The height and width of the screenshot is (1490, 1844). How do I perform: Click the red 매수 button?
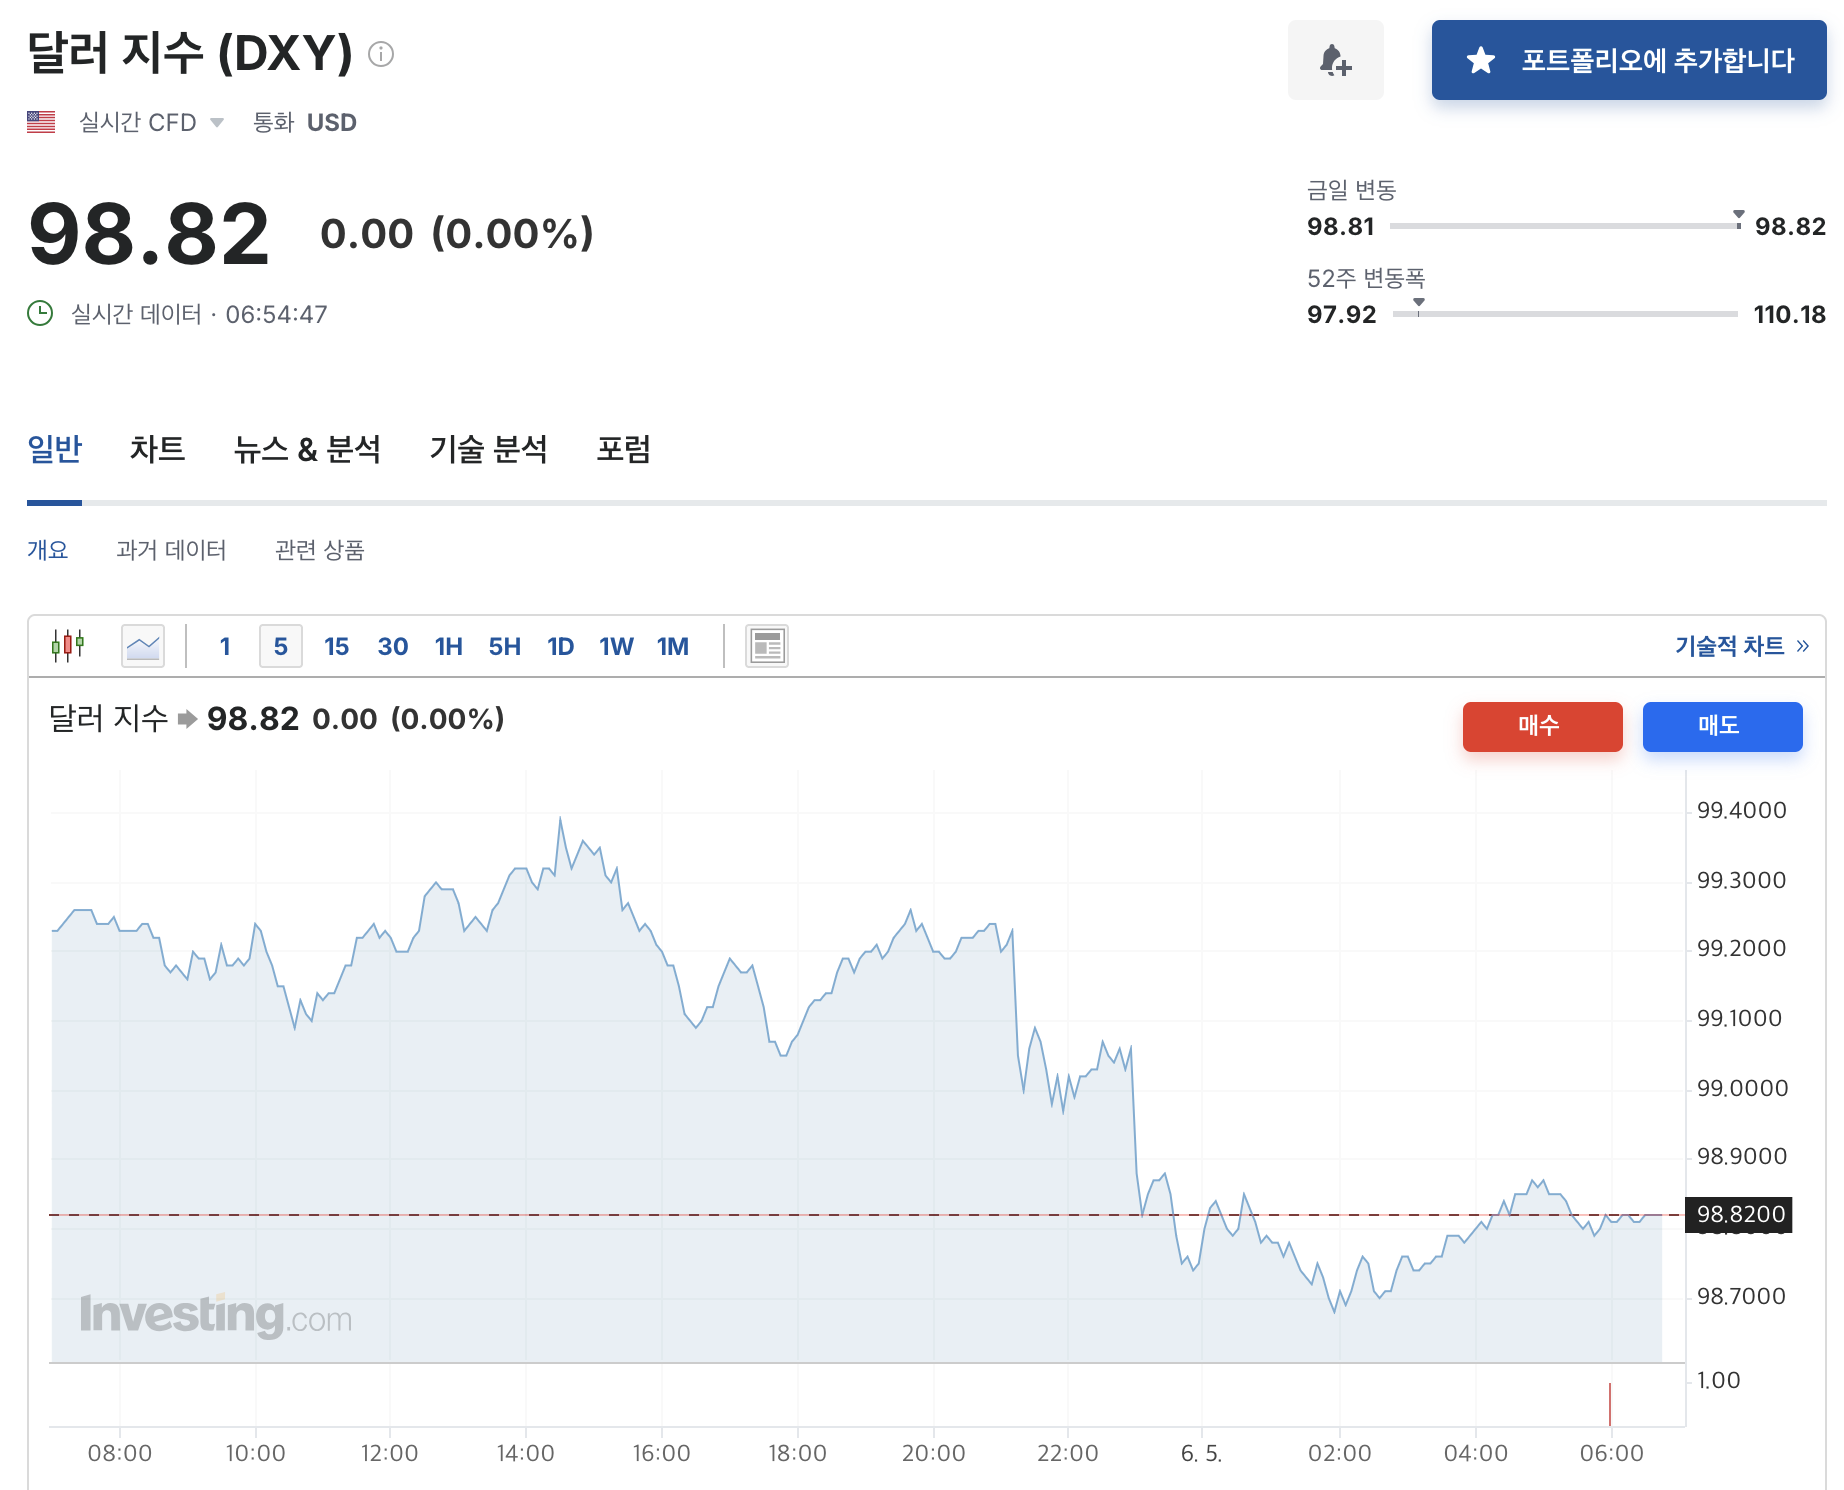1542,726
